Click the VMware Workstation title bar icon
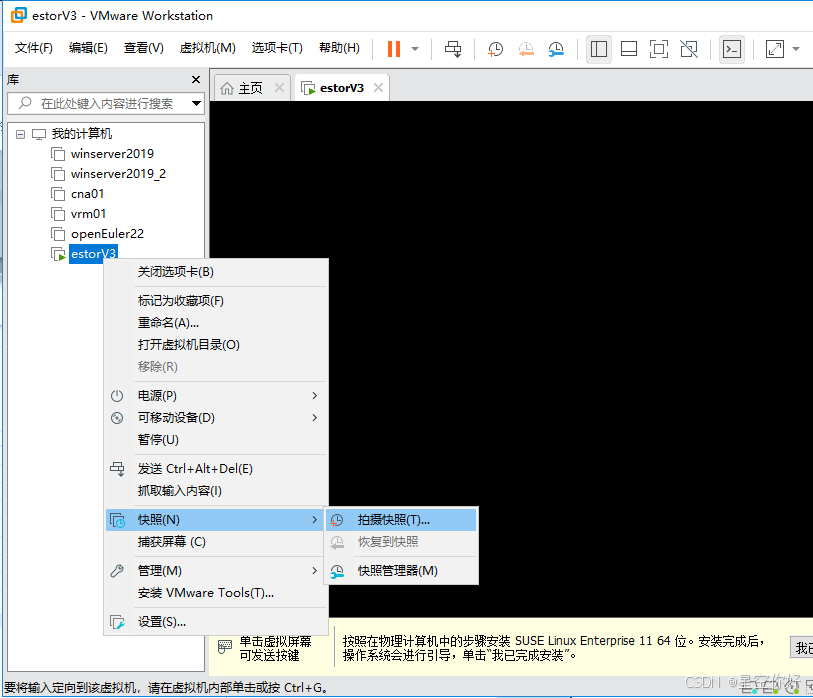Image resolution: width=813 pixels, height=698 pixels. pyautogui.click(x=19, y=15)
